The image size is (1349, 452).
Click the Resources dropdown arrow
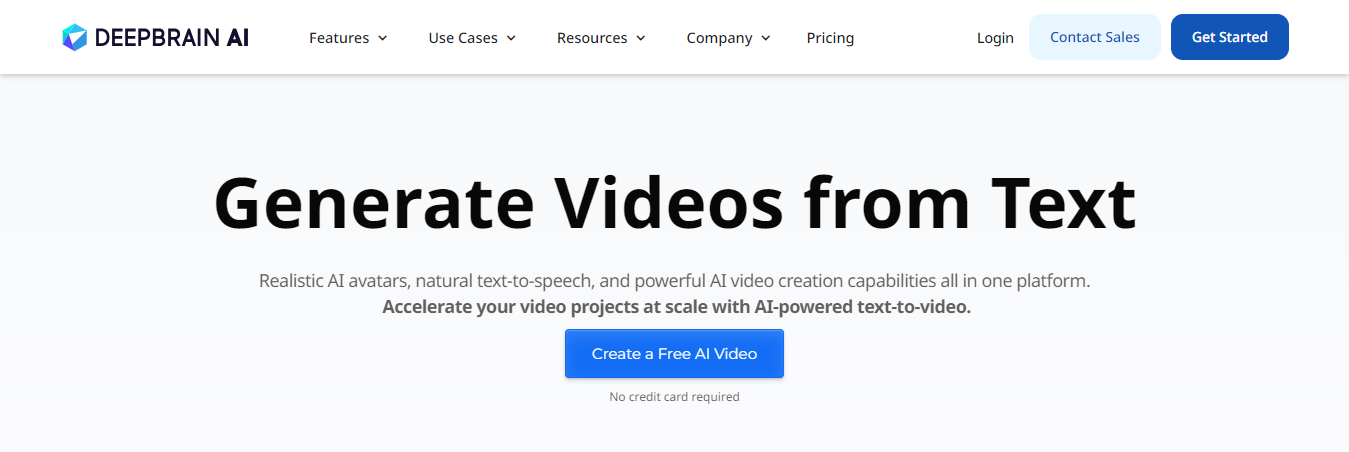[641, 38]
